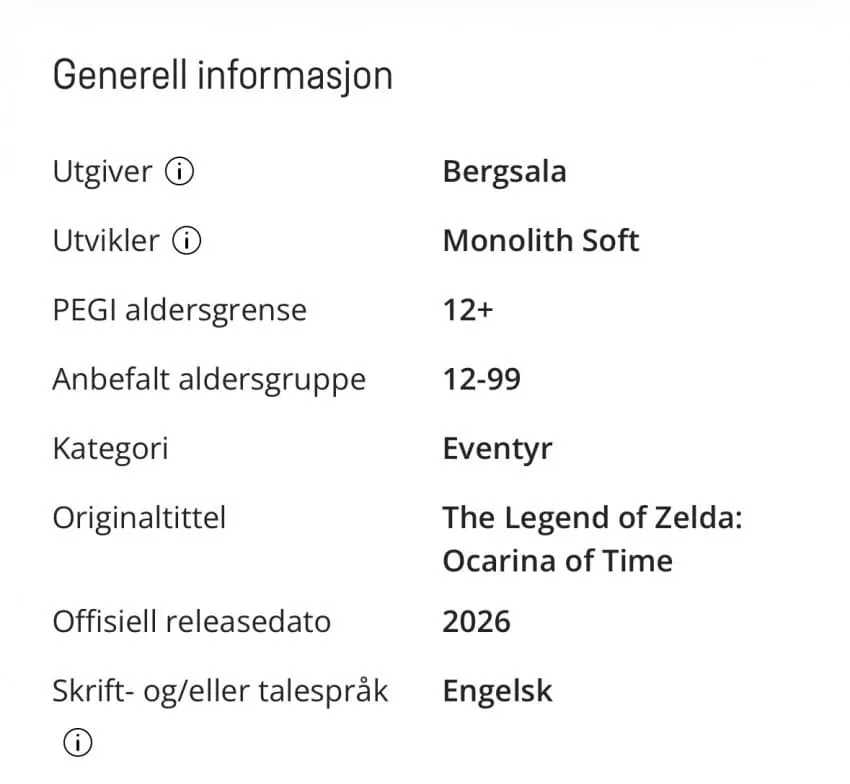Click the Skrift- og/eller talespråk label
850x784 pixels.
(x=221, y=691)
